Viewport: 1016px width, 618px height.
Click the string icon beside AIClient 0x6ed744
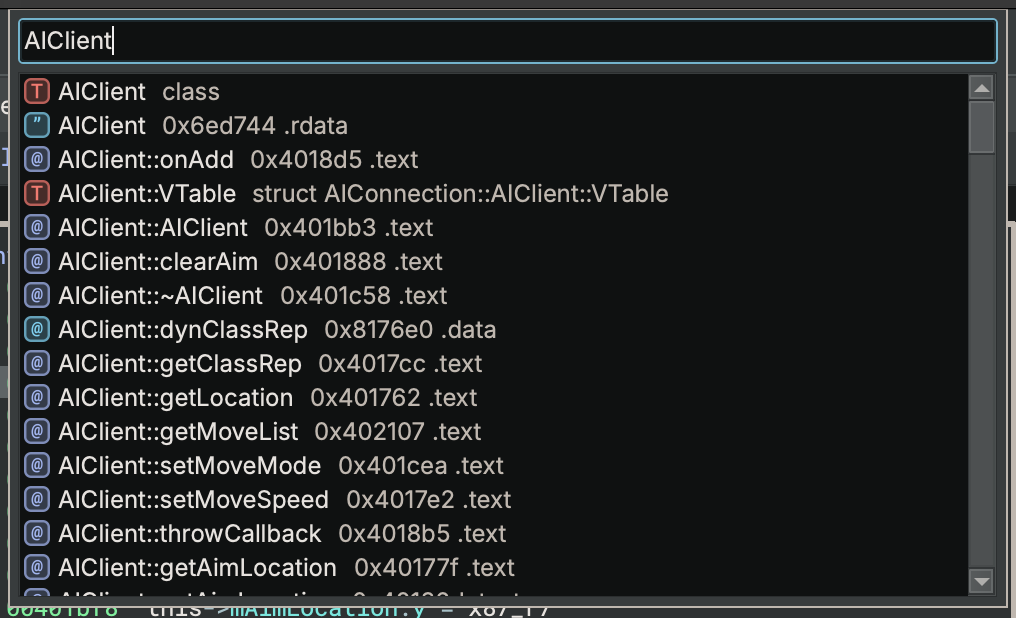tap(37, 126)
